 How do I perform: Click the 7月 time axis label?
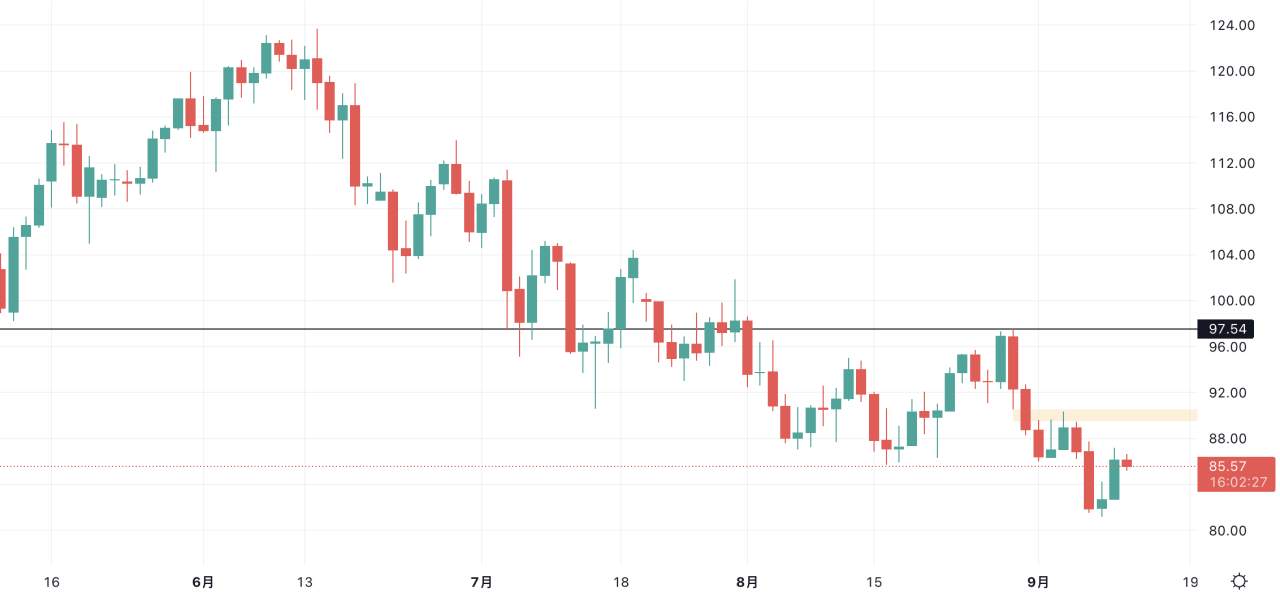tap(482, 581)
